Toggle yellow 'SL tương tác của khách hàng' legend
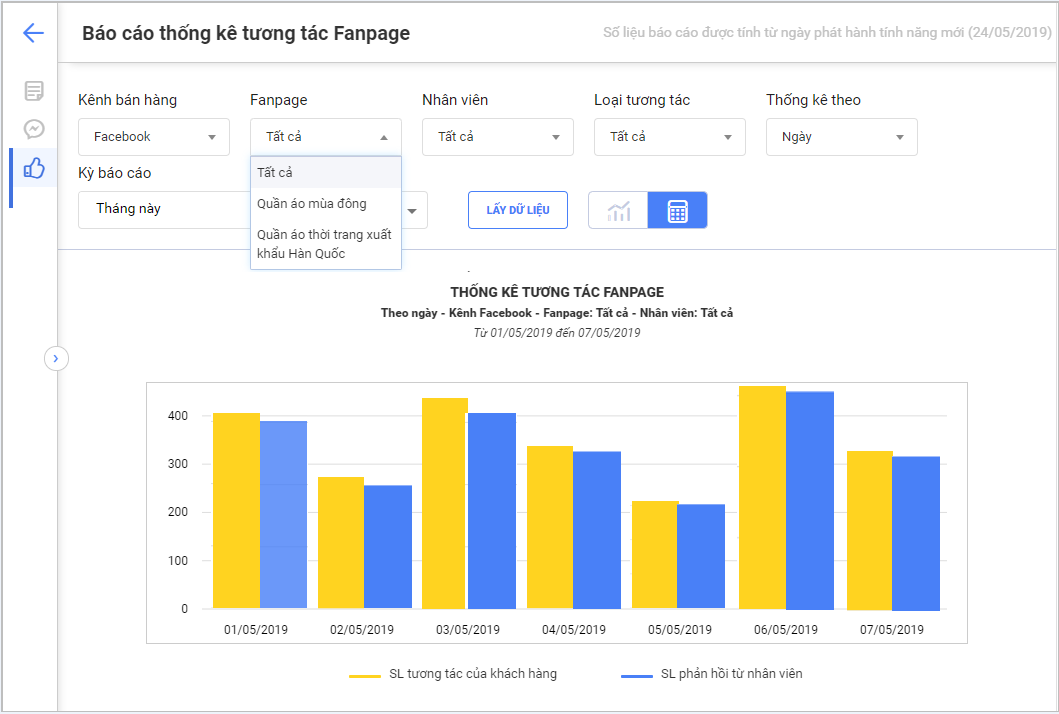 [x=453, y=674]
